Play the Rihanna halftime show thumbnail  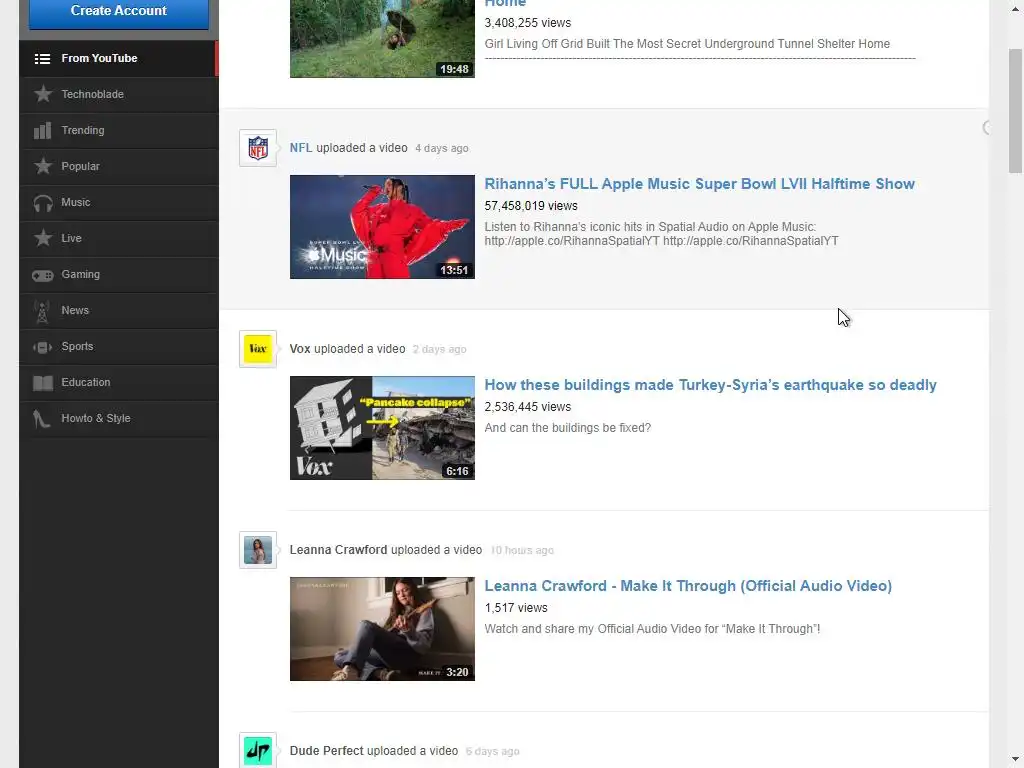coord(382,227)
